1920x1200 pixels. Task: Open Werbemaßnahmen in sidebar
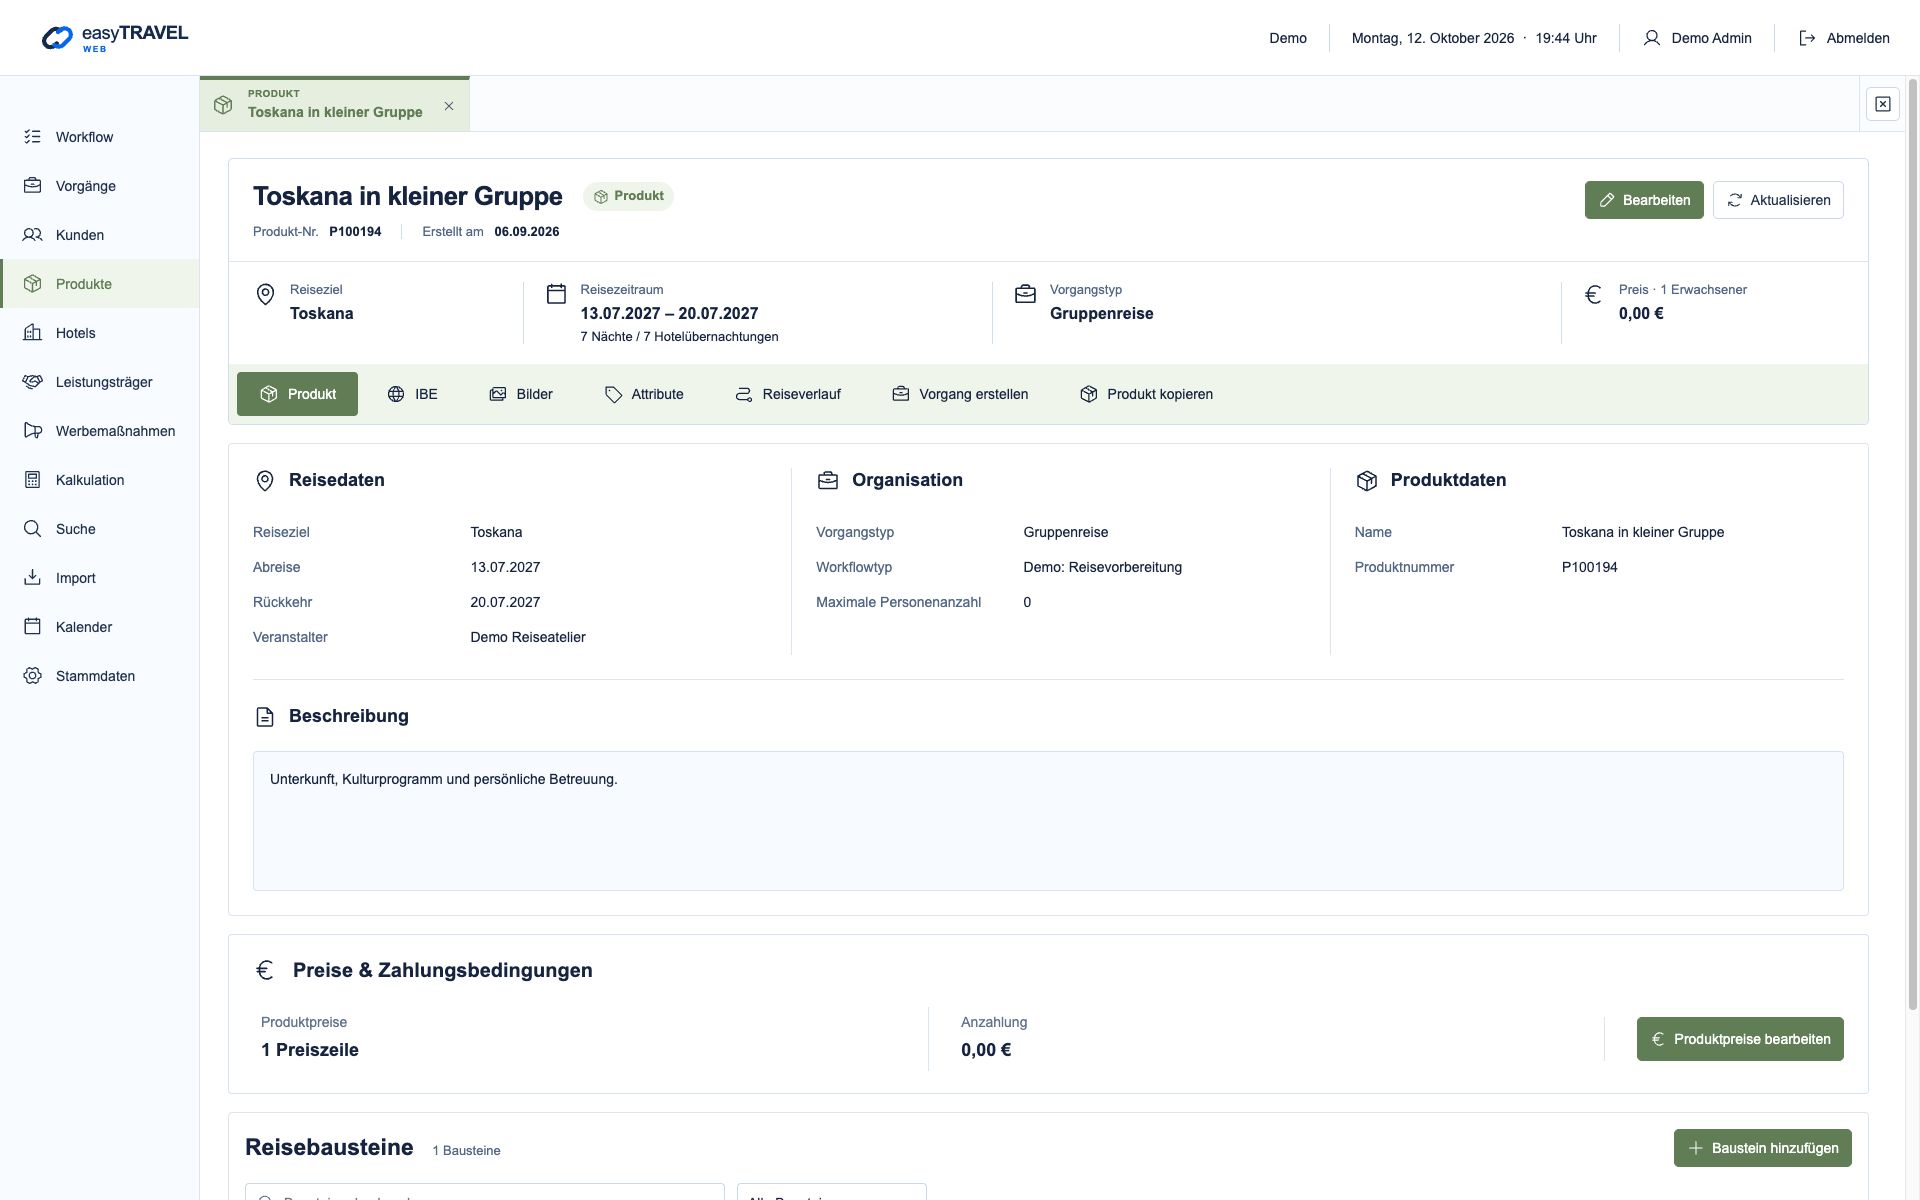[x=99, y=431]
